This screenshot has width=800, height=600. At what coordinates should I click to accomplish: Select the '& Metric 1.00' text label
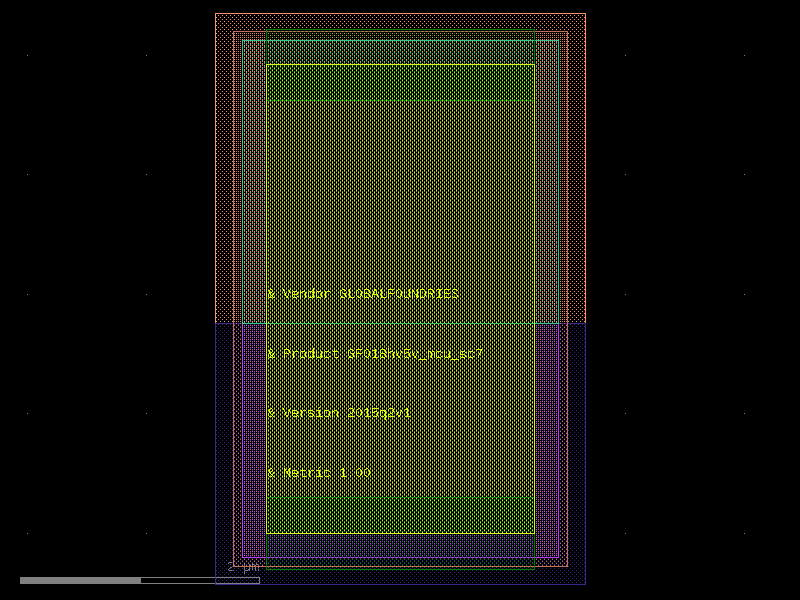click(x=319, y=472)
